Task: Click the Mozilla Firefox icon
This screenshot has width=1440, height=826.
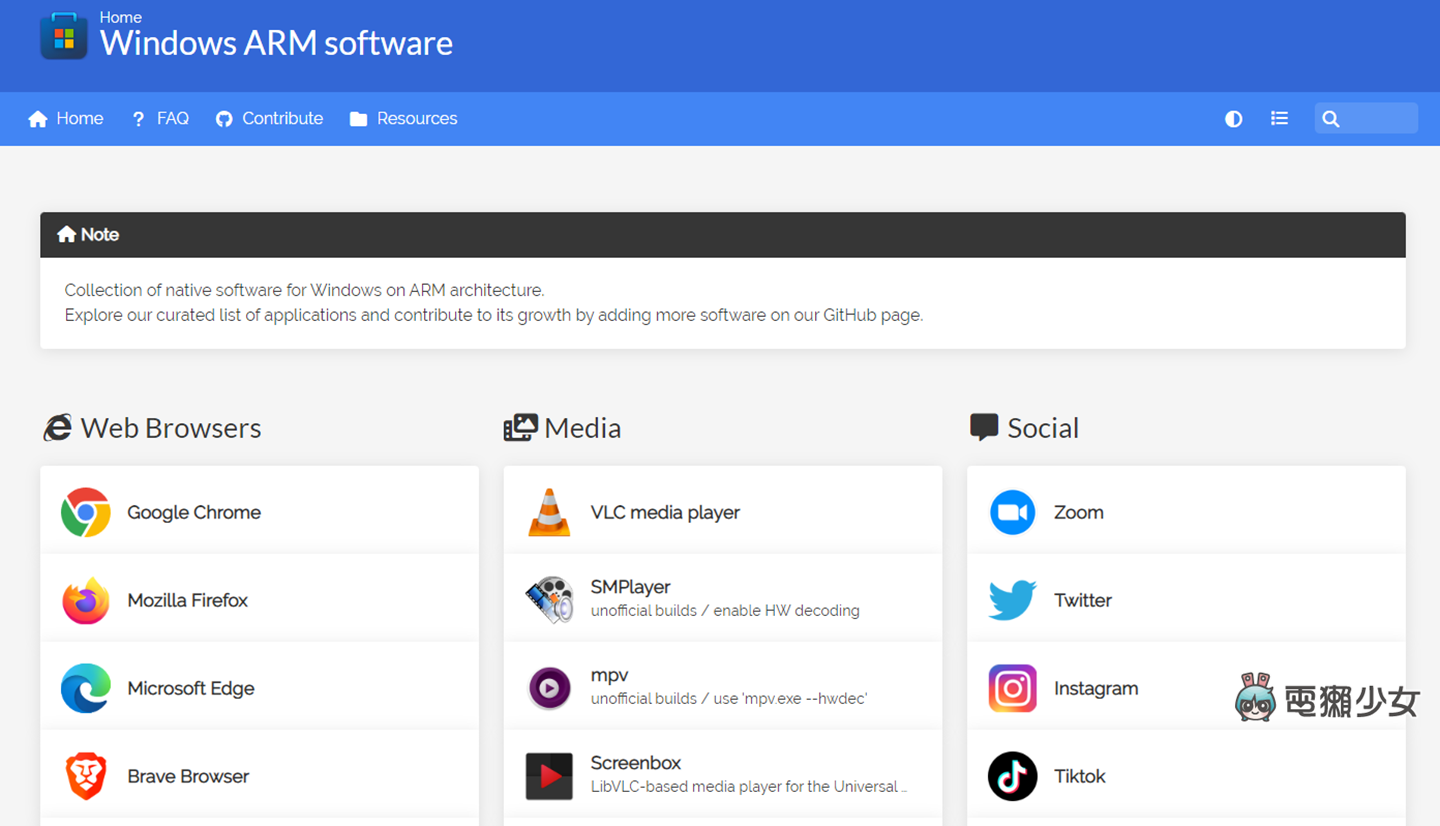Action: pos(86,600)
